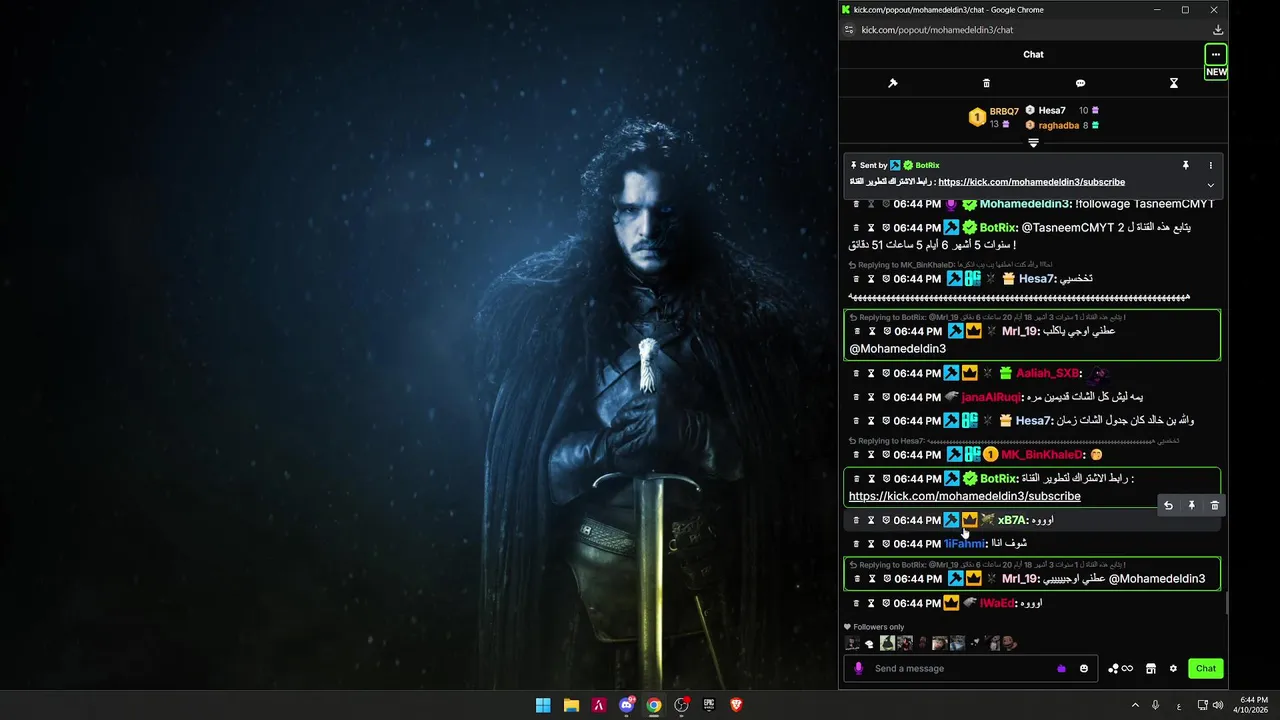Delete MK_BinKhaleD's message with its trash icon

pyautogui.click(x=856, y=455)
